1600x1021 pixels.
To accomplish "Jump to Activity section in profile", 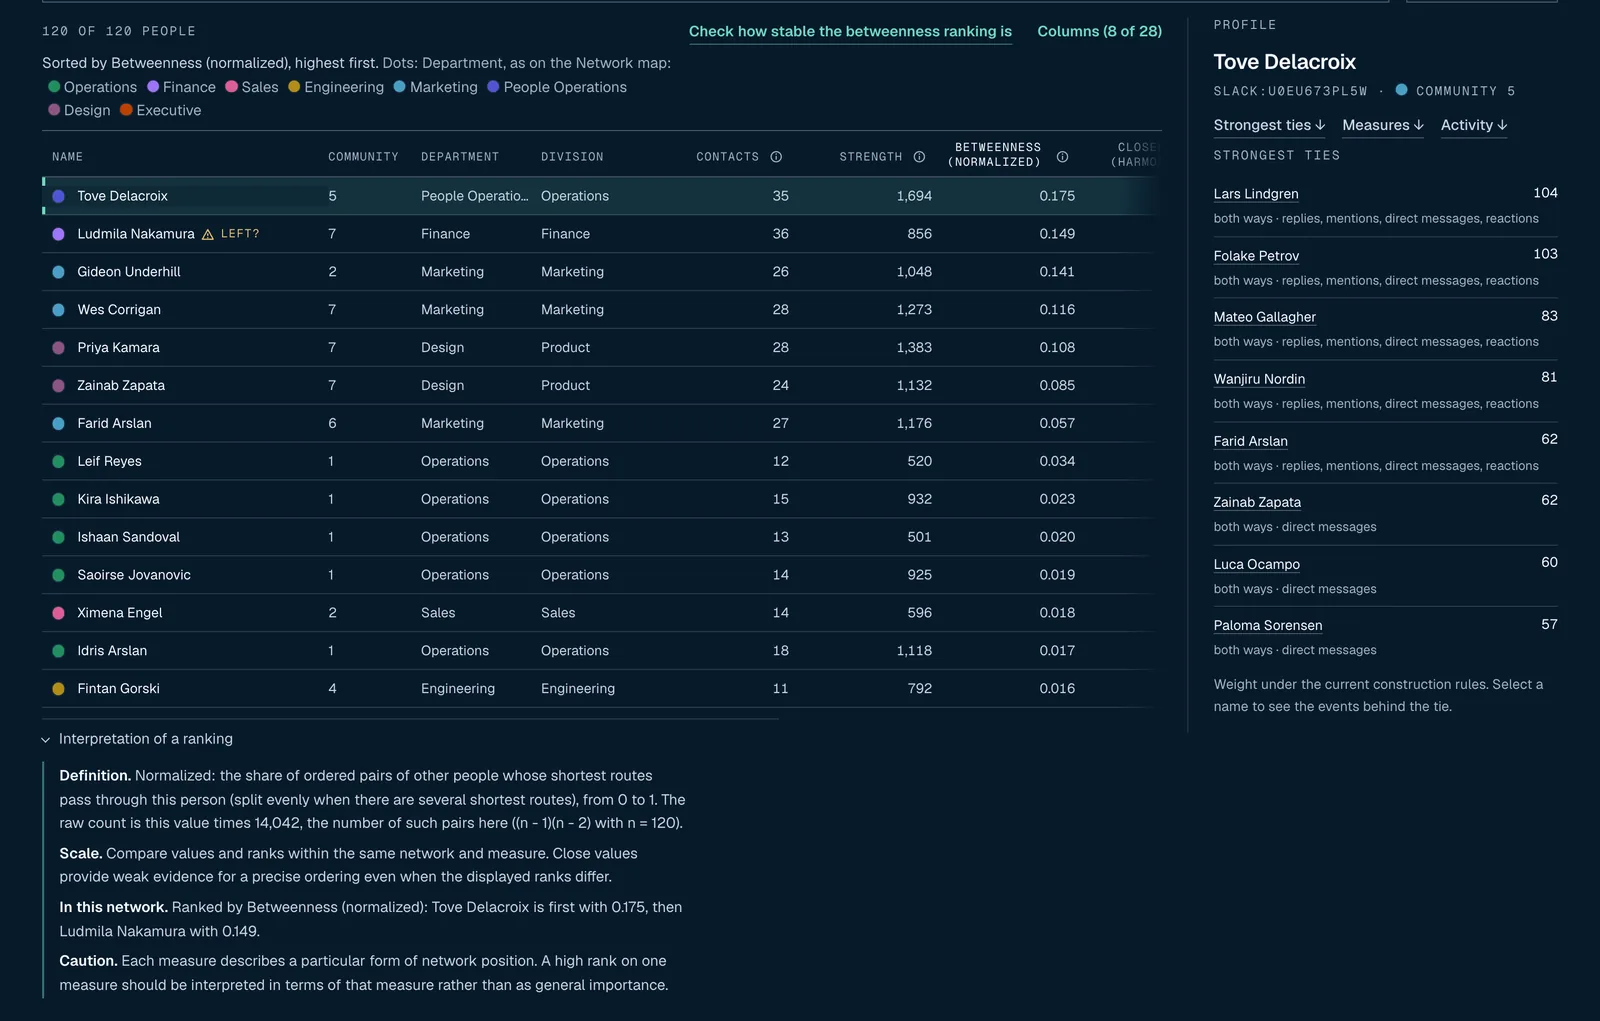I will point(1474,125).
